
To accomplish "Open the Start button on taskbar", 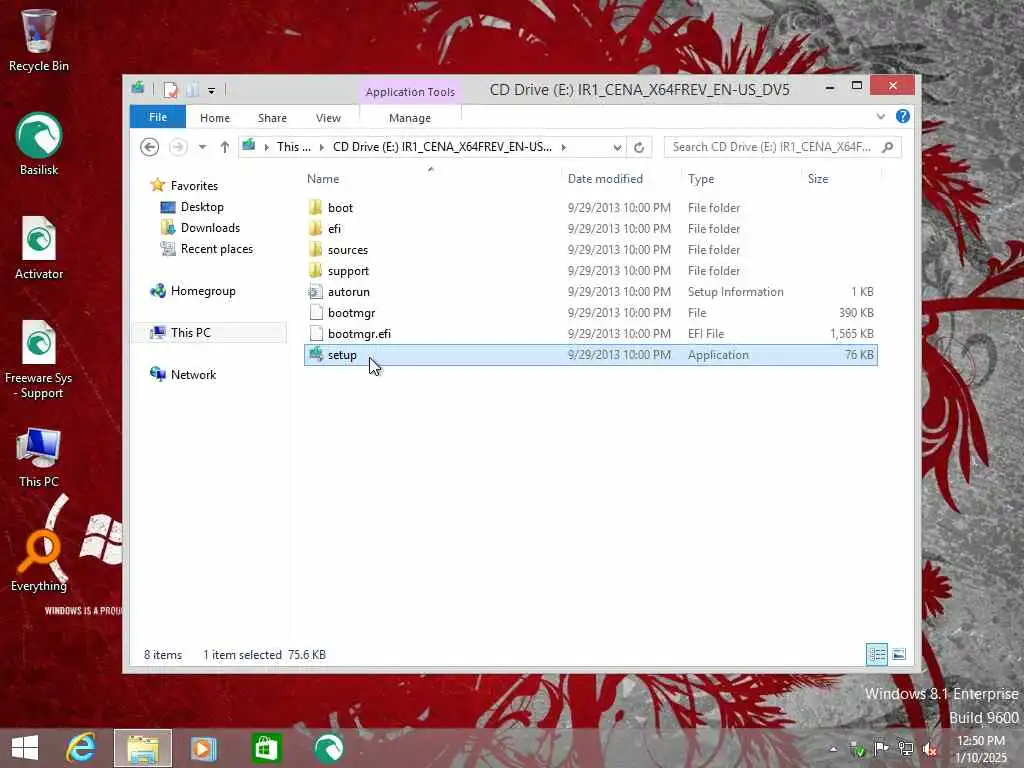I will (25, 748).
